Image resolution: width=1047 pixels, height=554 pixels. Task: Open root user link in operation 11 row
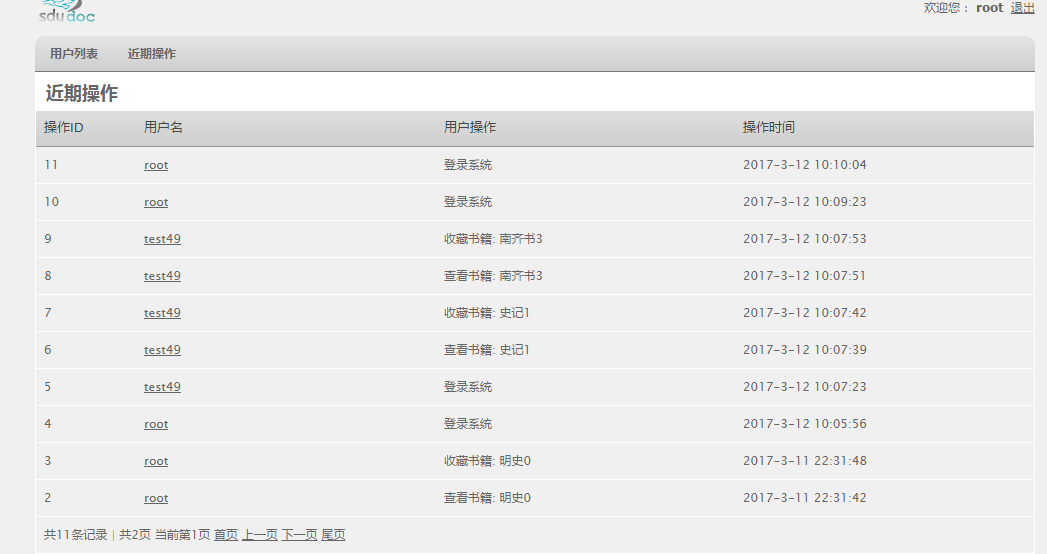click(156, 165)
